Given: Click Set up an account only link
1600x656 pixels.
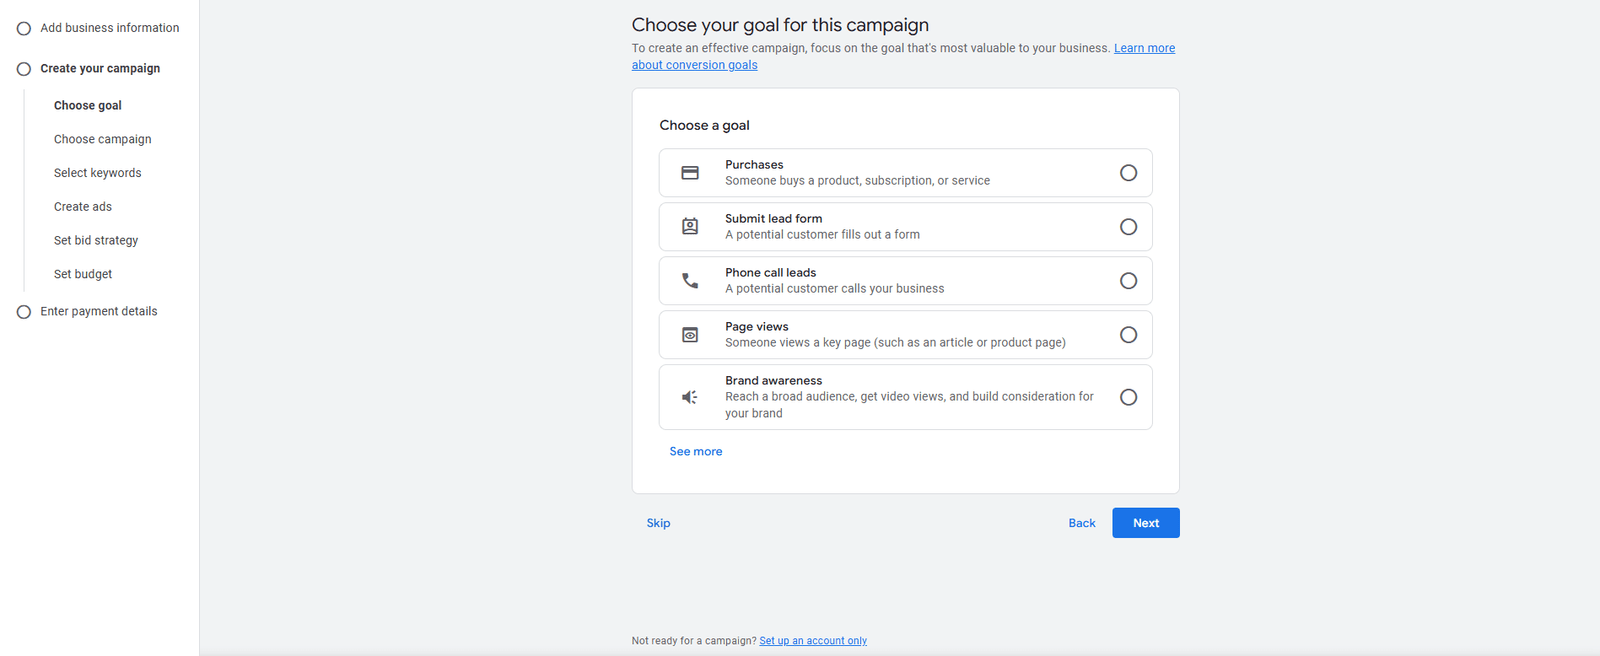Looking at the screenshot, I should [x=813, y=641].
